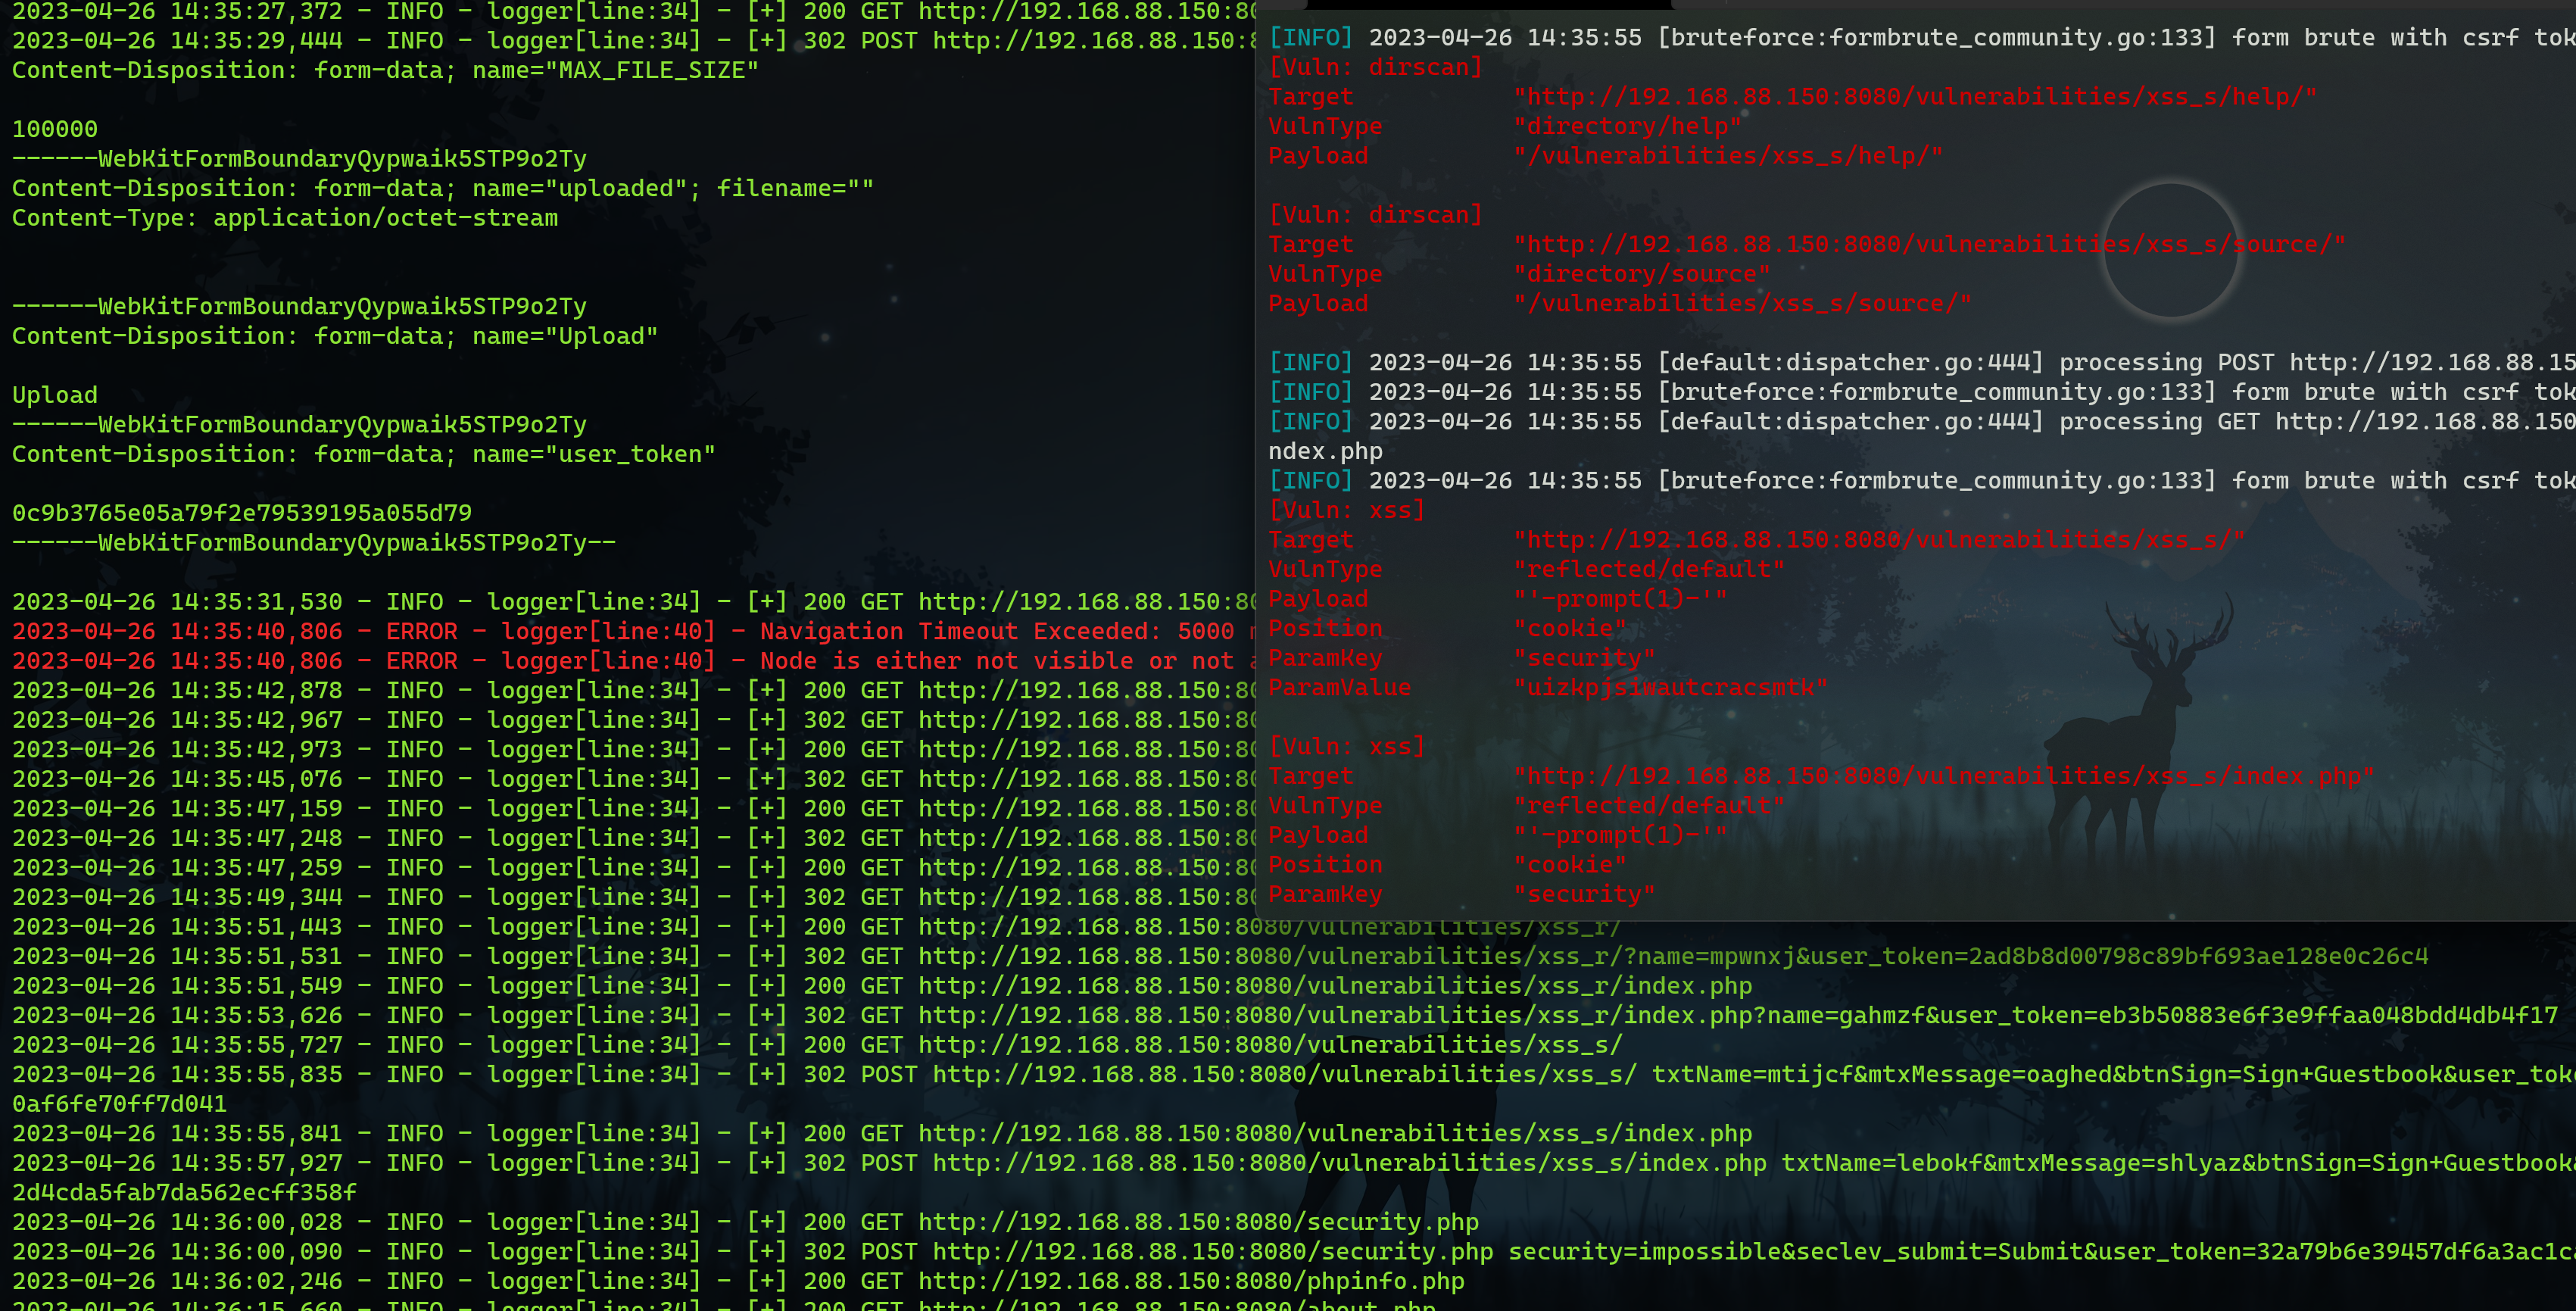2576x1311 pixels.
Task: Click the user_token value 0c9b3765e05a79f2e79539195a055d79
Action: click(242, 514)
